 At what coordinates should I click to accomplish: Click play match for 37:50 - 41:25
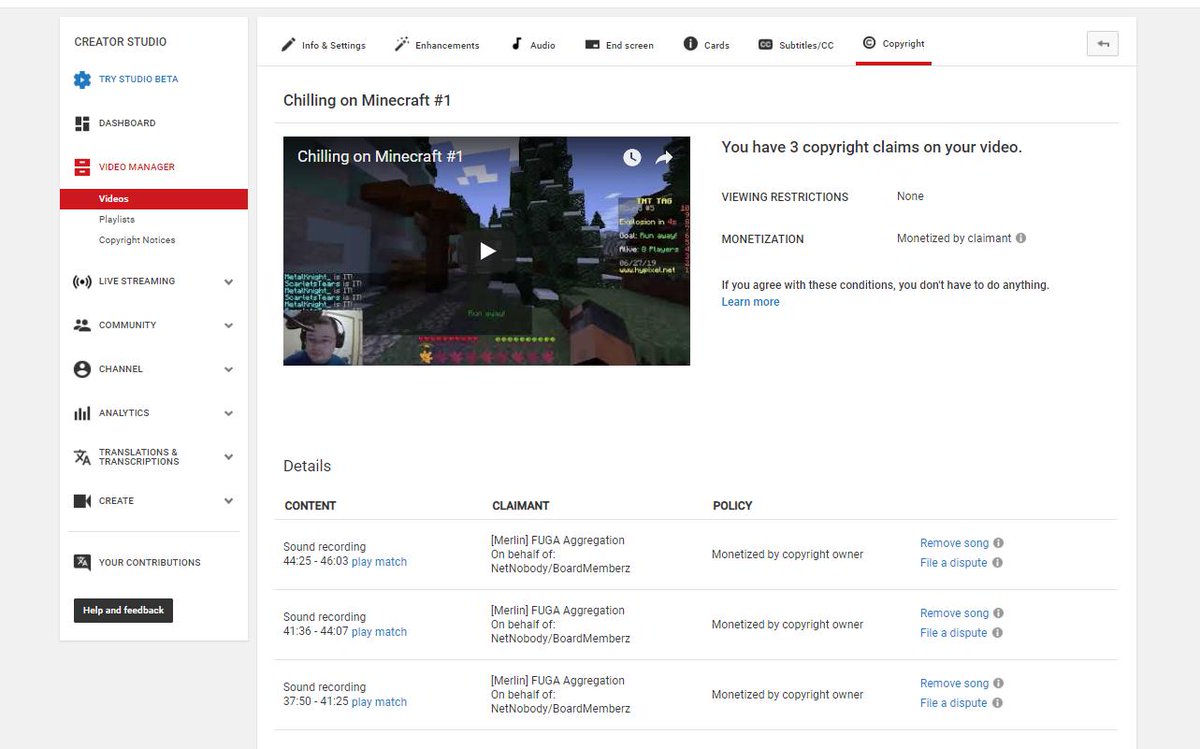pos(379,702)
